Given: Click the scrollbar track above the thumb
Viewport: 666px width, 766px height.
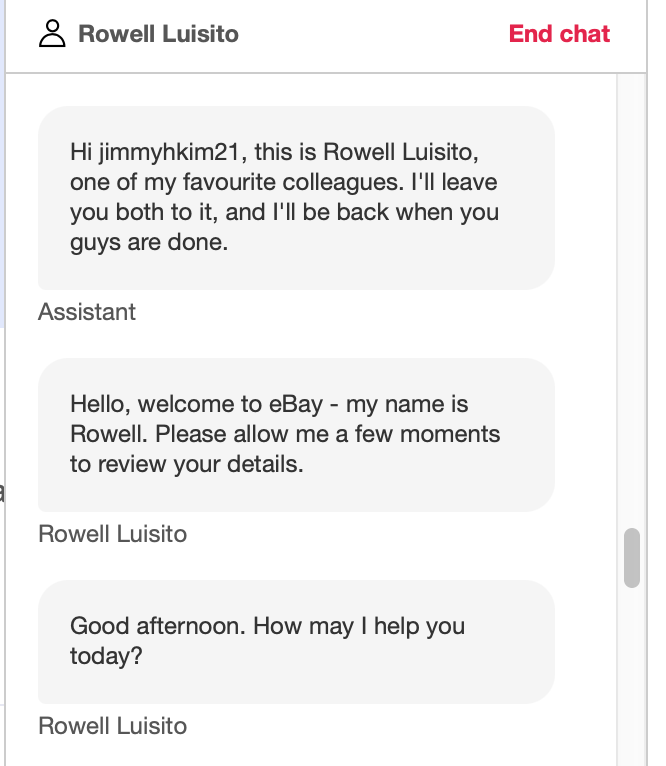Looking at the screenshot, I should 631,300.
